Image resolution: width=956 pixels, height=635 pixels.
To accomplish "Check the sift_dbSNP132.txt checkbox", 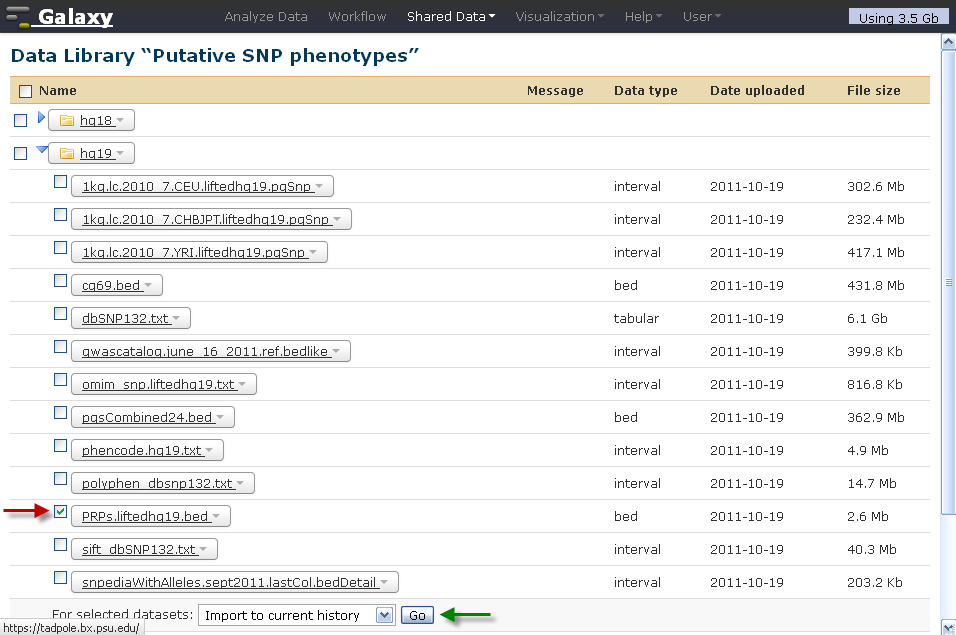I will click(x=60, y=544).
